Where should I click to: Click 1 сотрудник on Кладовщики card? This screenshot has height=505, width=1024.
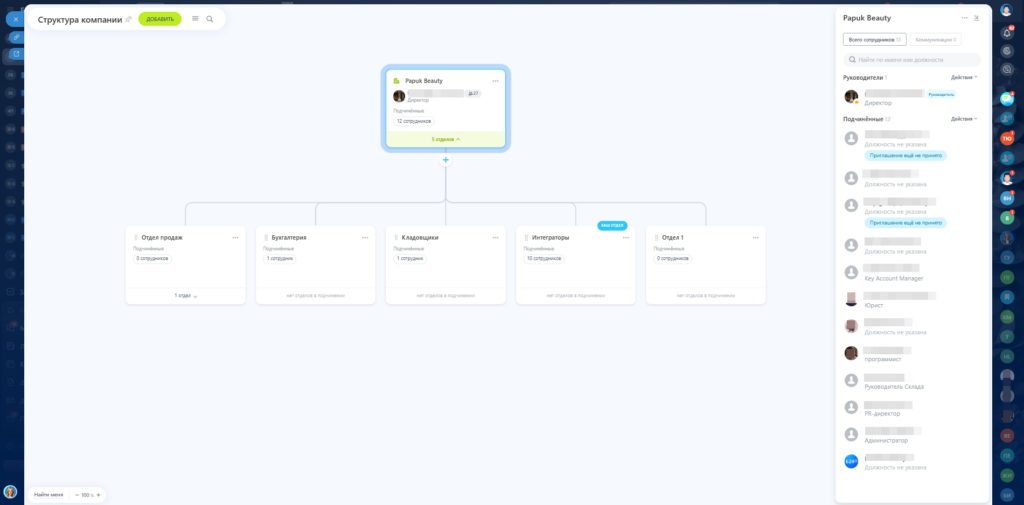pos(410,259)
